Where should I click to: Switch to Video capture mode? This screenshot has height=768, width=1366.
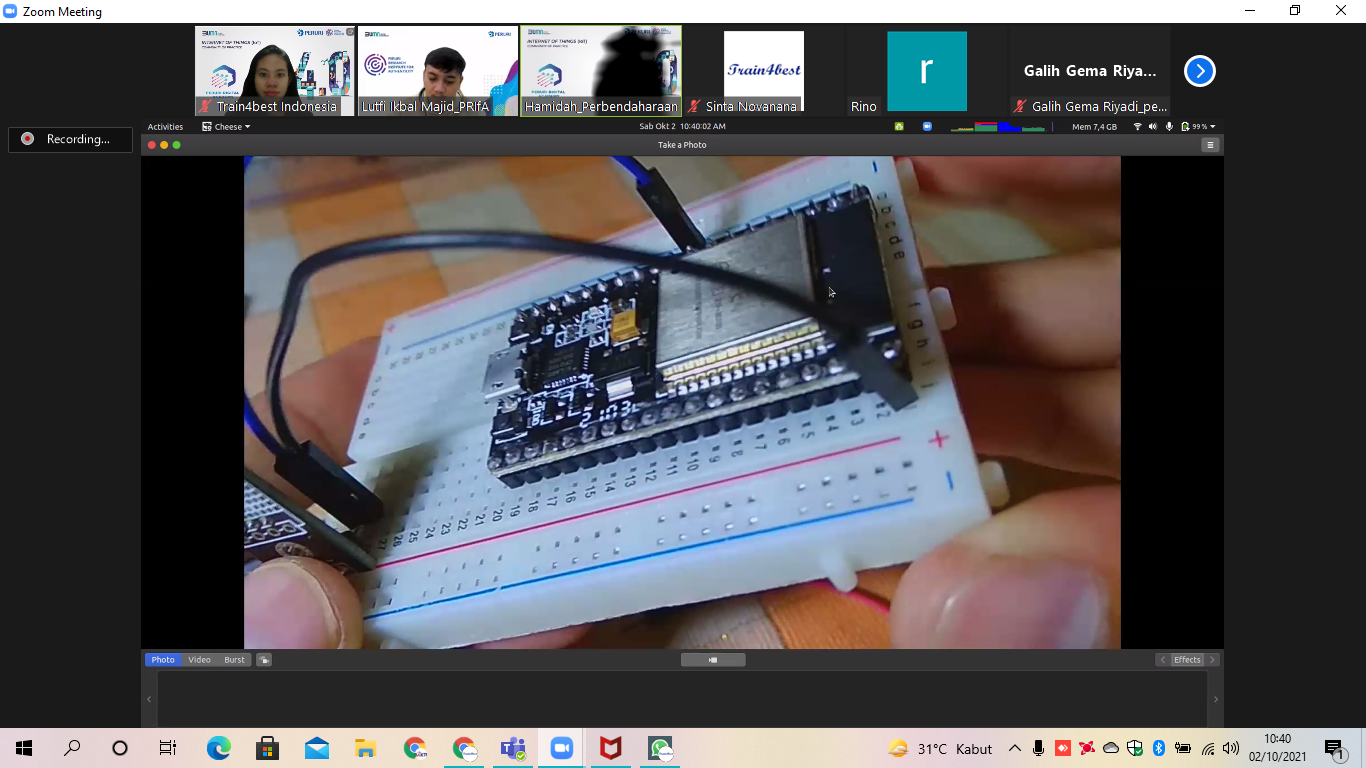[200, 660]
